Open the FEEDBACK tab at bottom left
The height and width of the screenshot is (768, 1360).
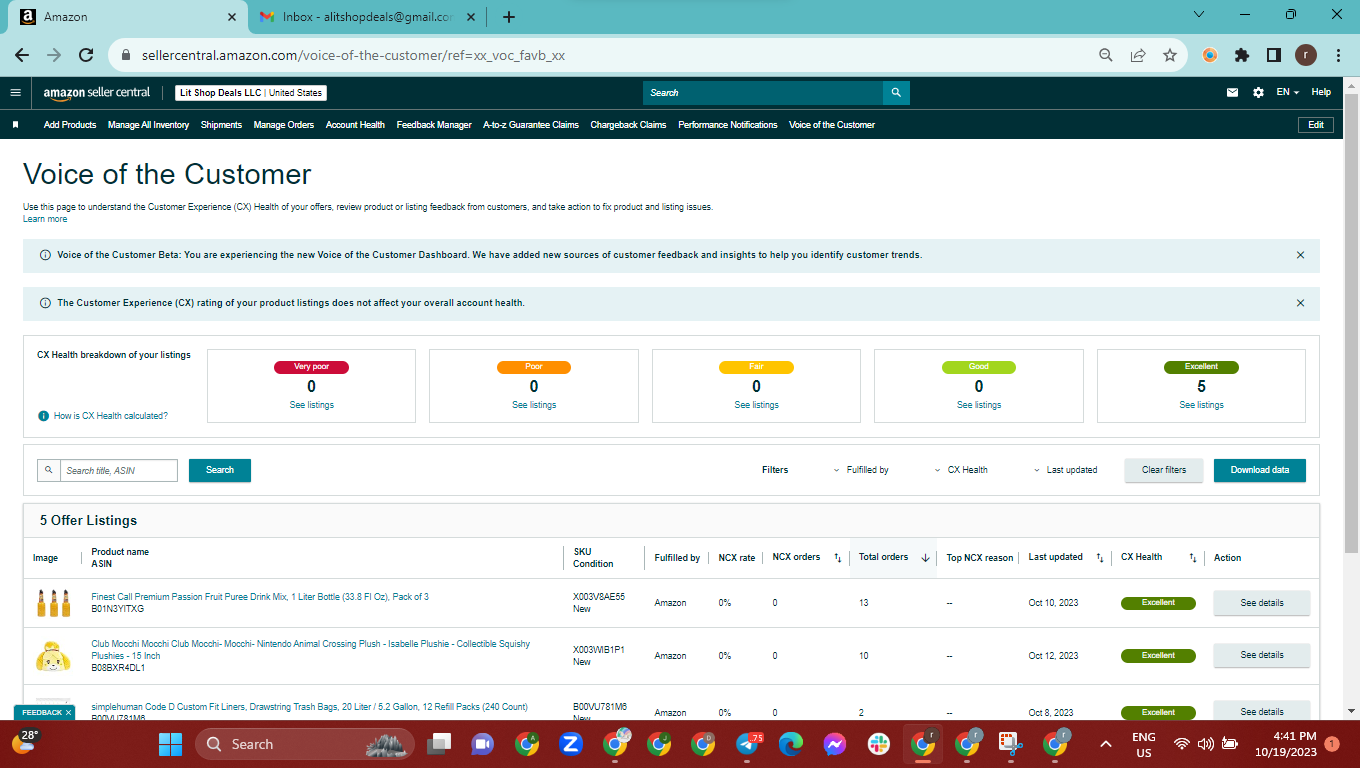44,713
